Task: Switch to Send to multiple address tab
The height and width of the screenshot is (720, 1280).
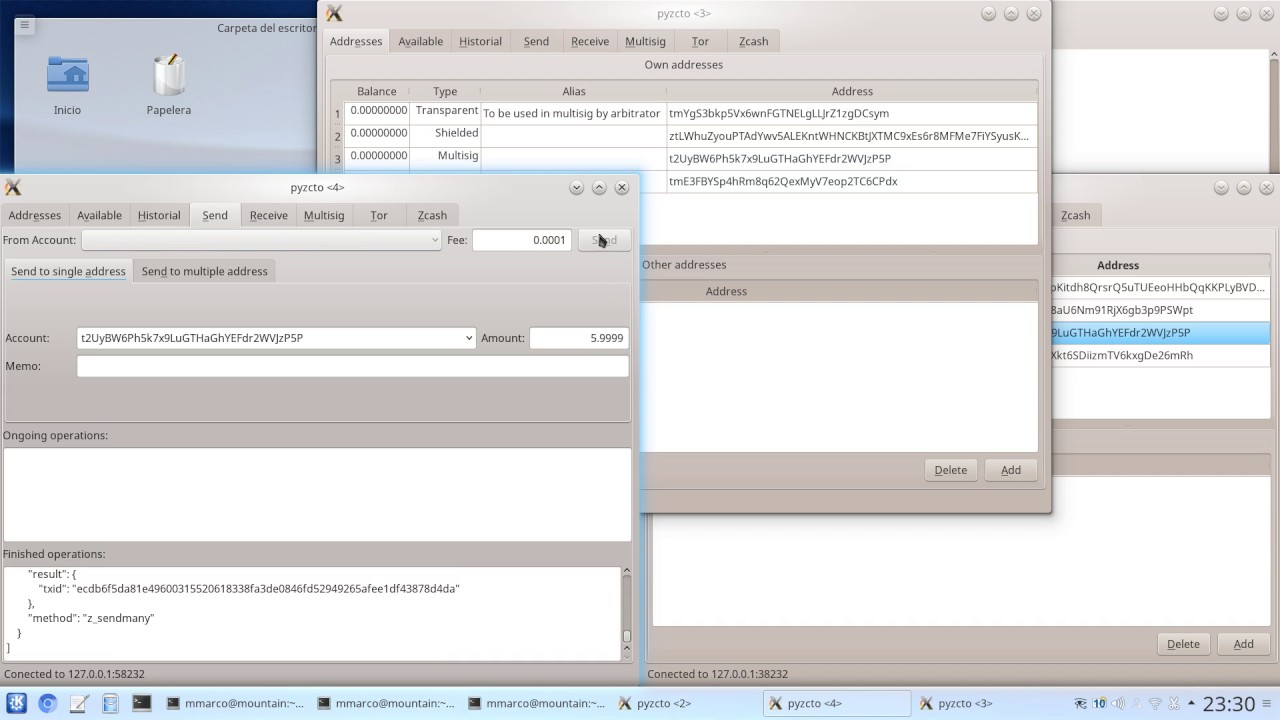Action: (x=205, y=271)
